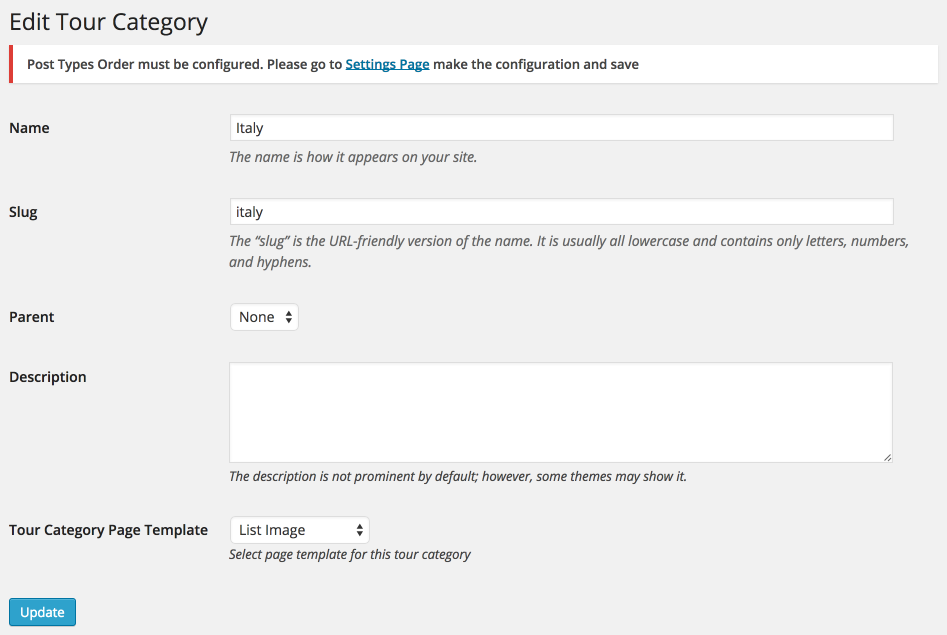
Task: Click inside the empty Description text area
Action: 560,412
